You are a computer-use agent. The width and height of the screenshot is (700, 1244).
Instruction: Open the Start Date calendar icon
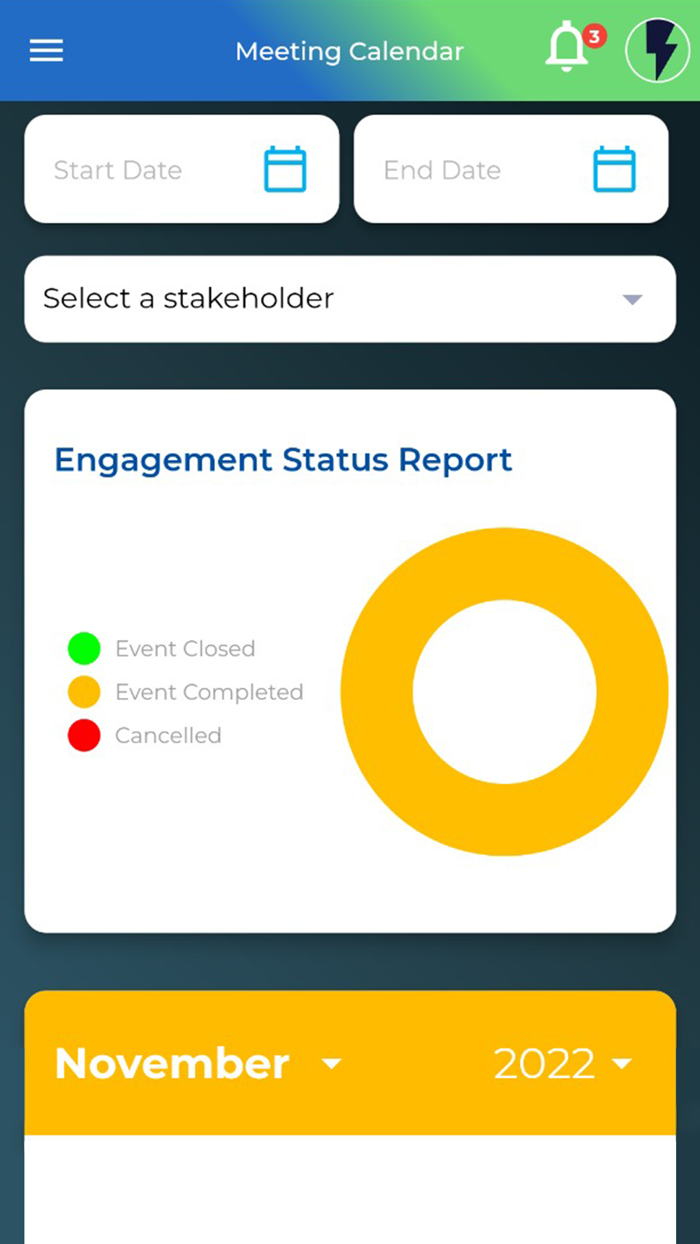[x=285, y=169]
